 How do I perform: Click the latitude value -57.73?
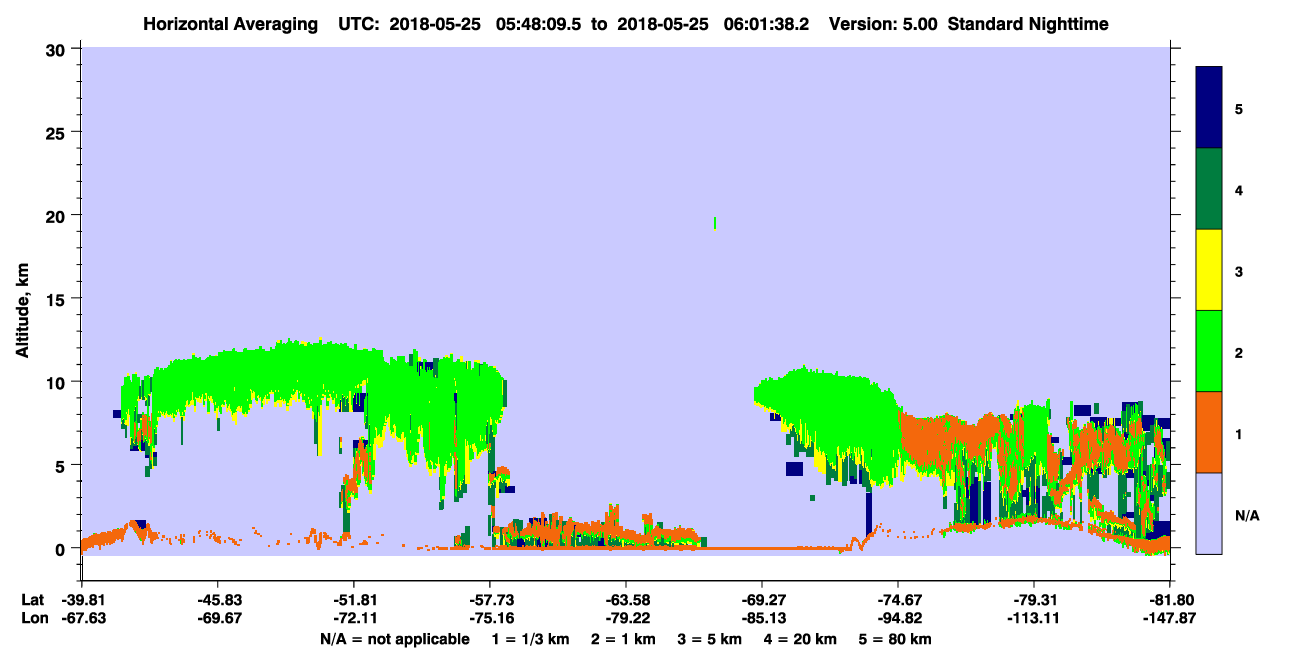click(x=490, y=600)
